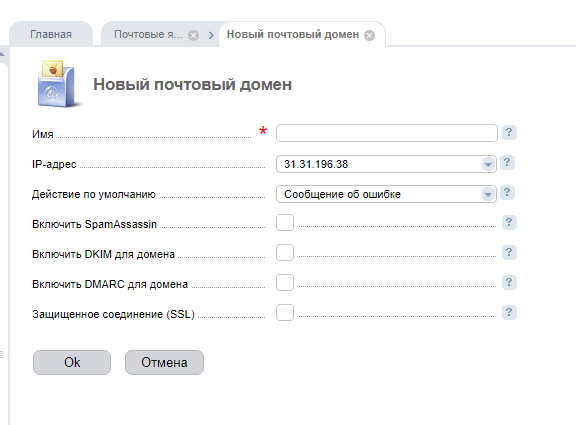Show help for Действие по умолчанию
The height and width of the screenshot is (425, 576).
click(507, 192)
